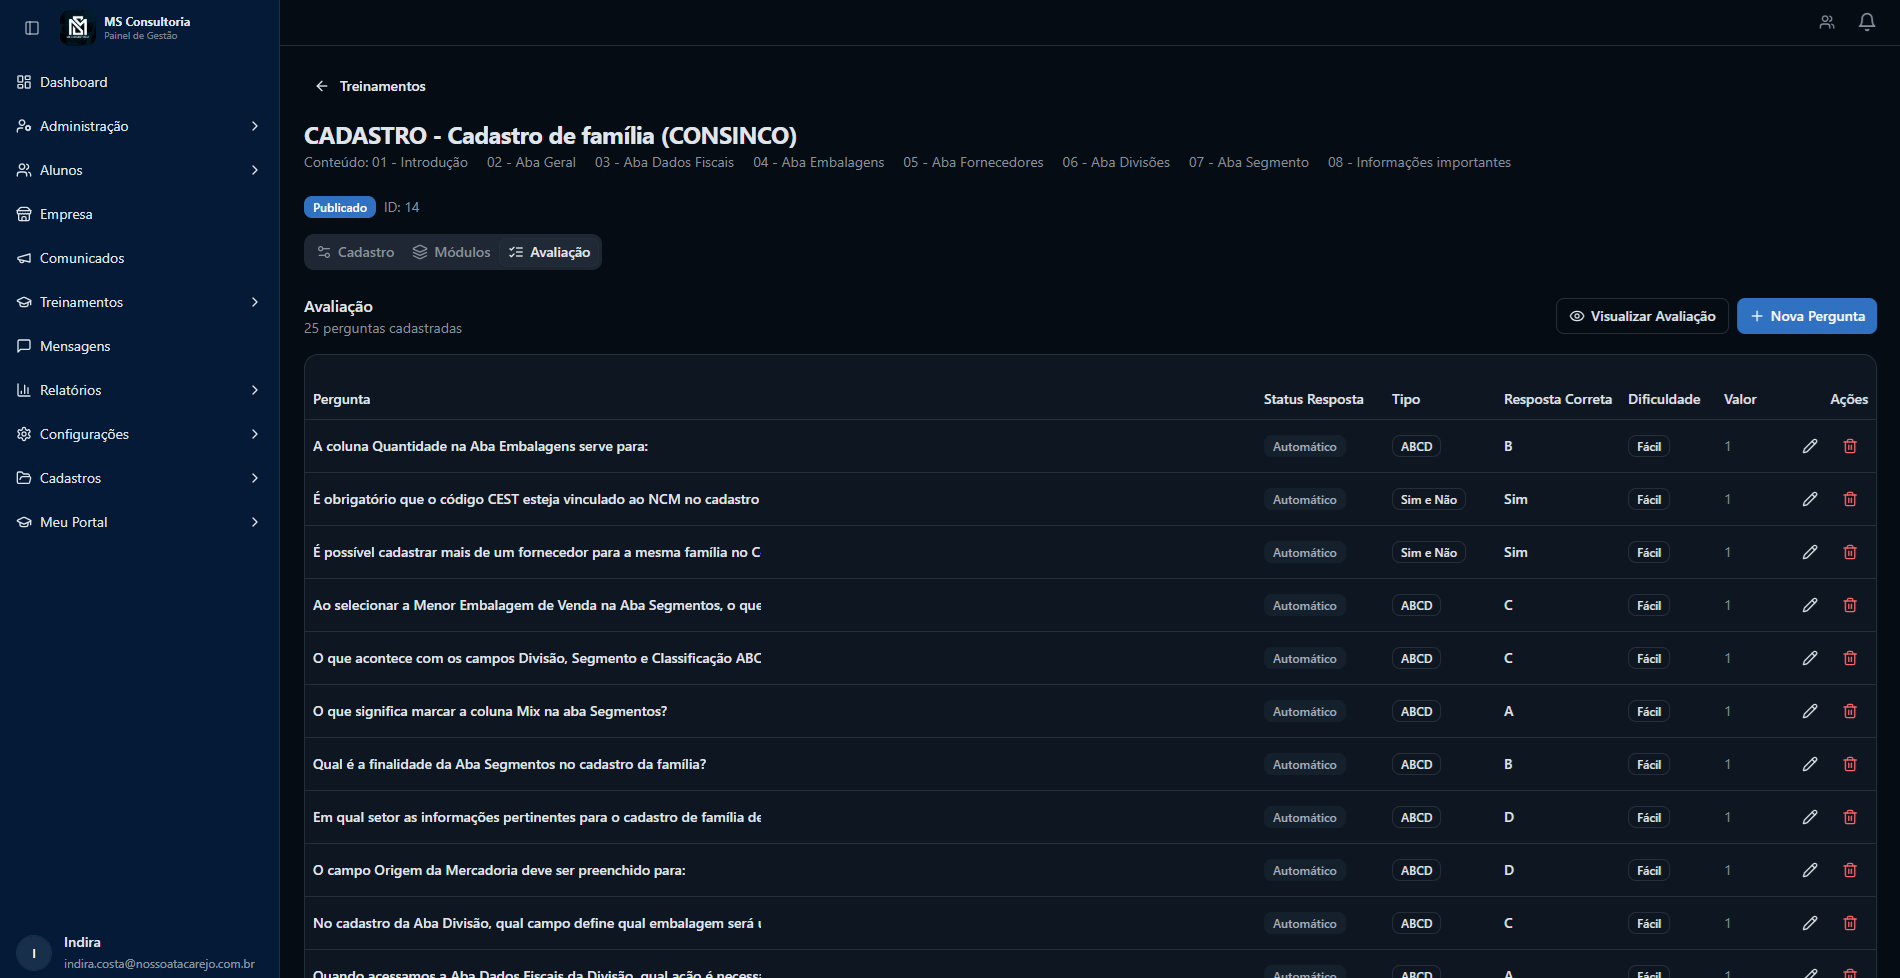Click the page title 'CADASTRO - Cadastro de família (CONSINCO)'
Image resolution: width=1900 pixels, height=978 pixels.
(x=551, y=135)
